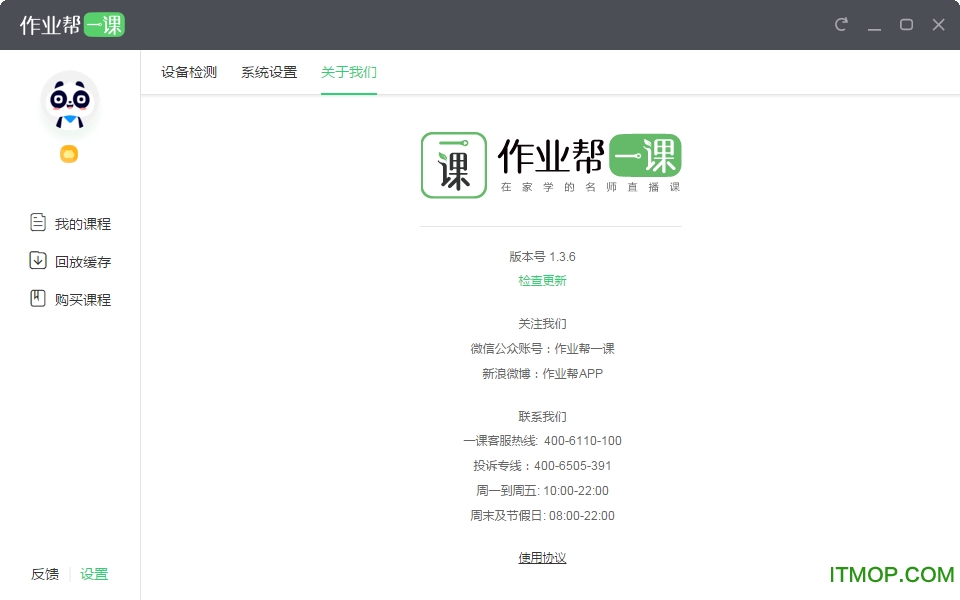Click 设置 at the bottom left
The width and height of the screenshot is (960, 600).
(x=94, y=574)
